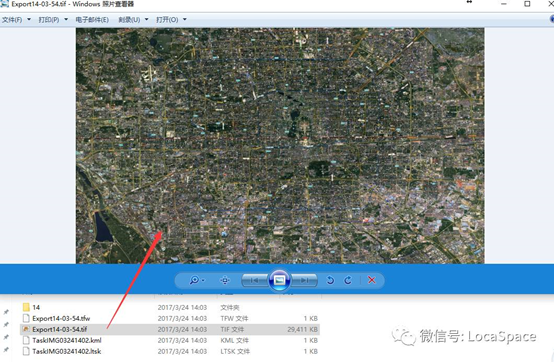Click the actual size fit button

pos(225,280)
